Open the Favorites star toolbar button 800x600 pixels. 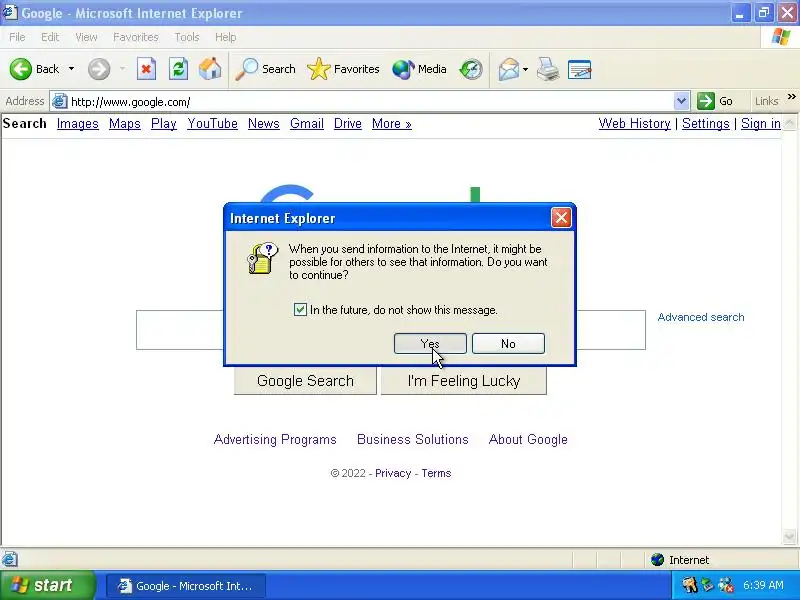click(343, 69)
